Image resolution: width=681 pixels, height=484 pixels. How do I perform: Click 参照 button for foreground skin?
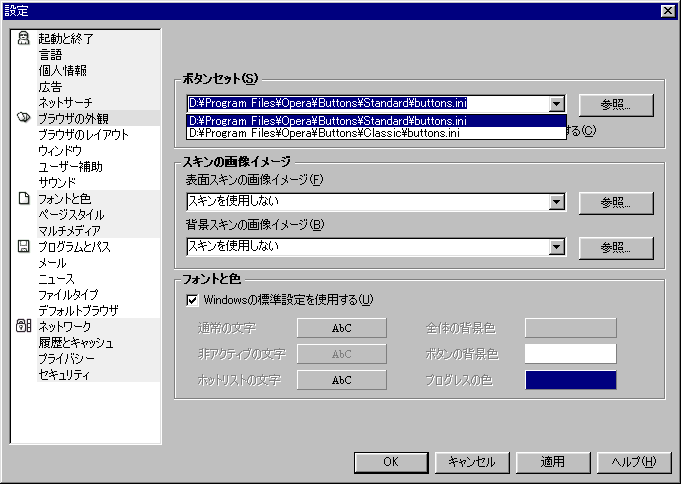[x=616, y=203]
